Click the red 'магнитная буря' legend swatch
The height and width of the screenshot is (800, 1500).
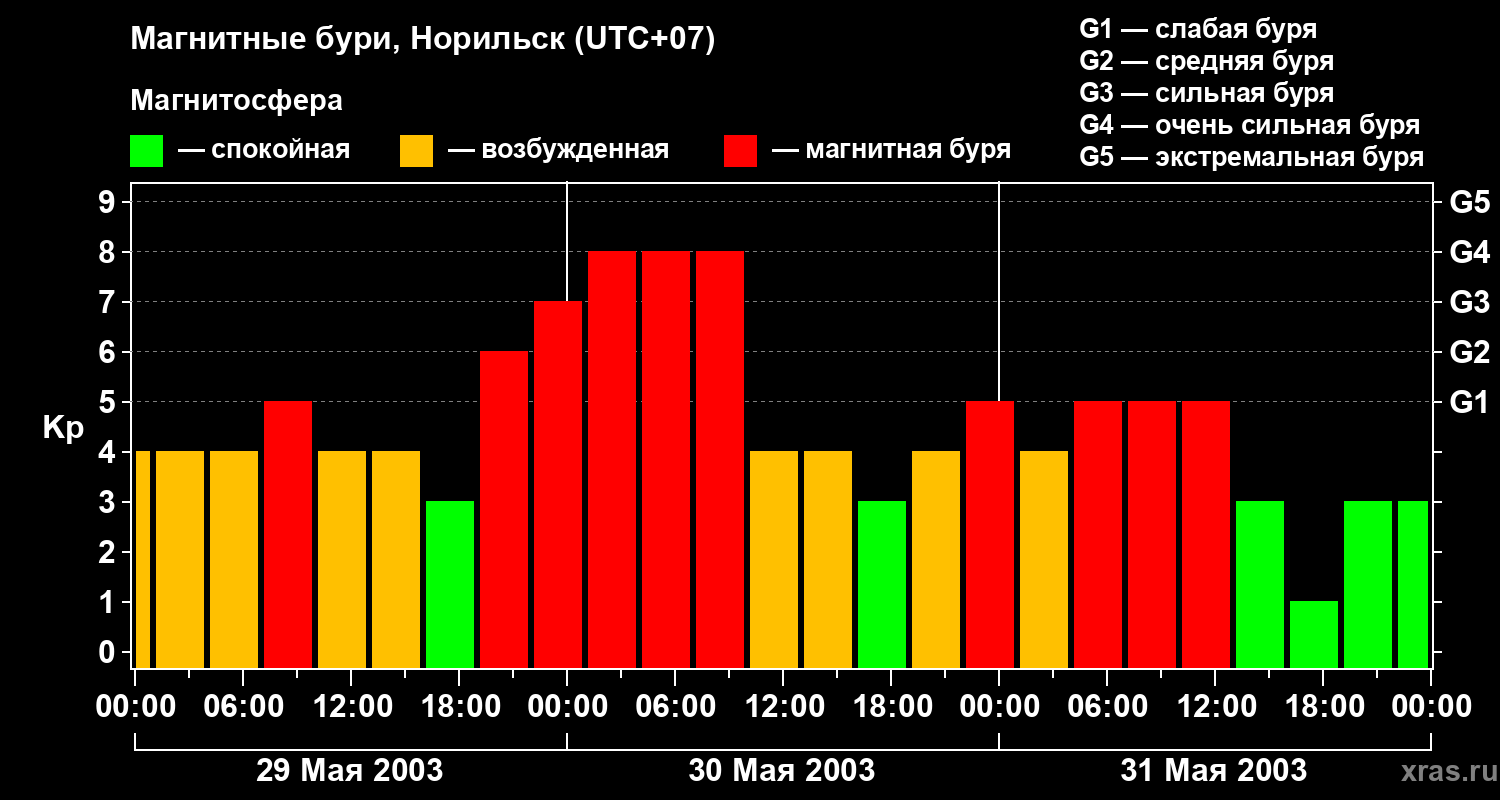coord(740,151)
